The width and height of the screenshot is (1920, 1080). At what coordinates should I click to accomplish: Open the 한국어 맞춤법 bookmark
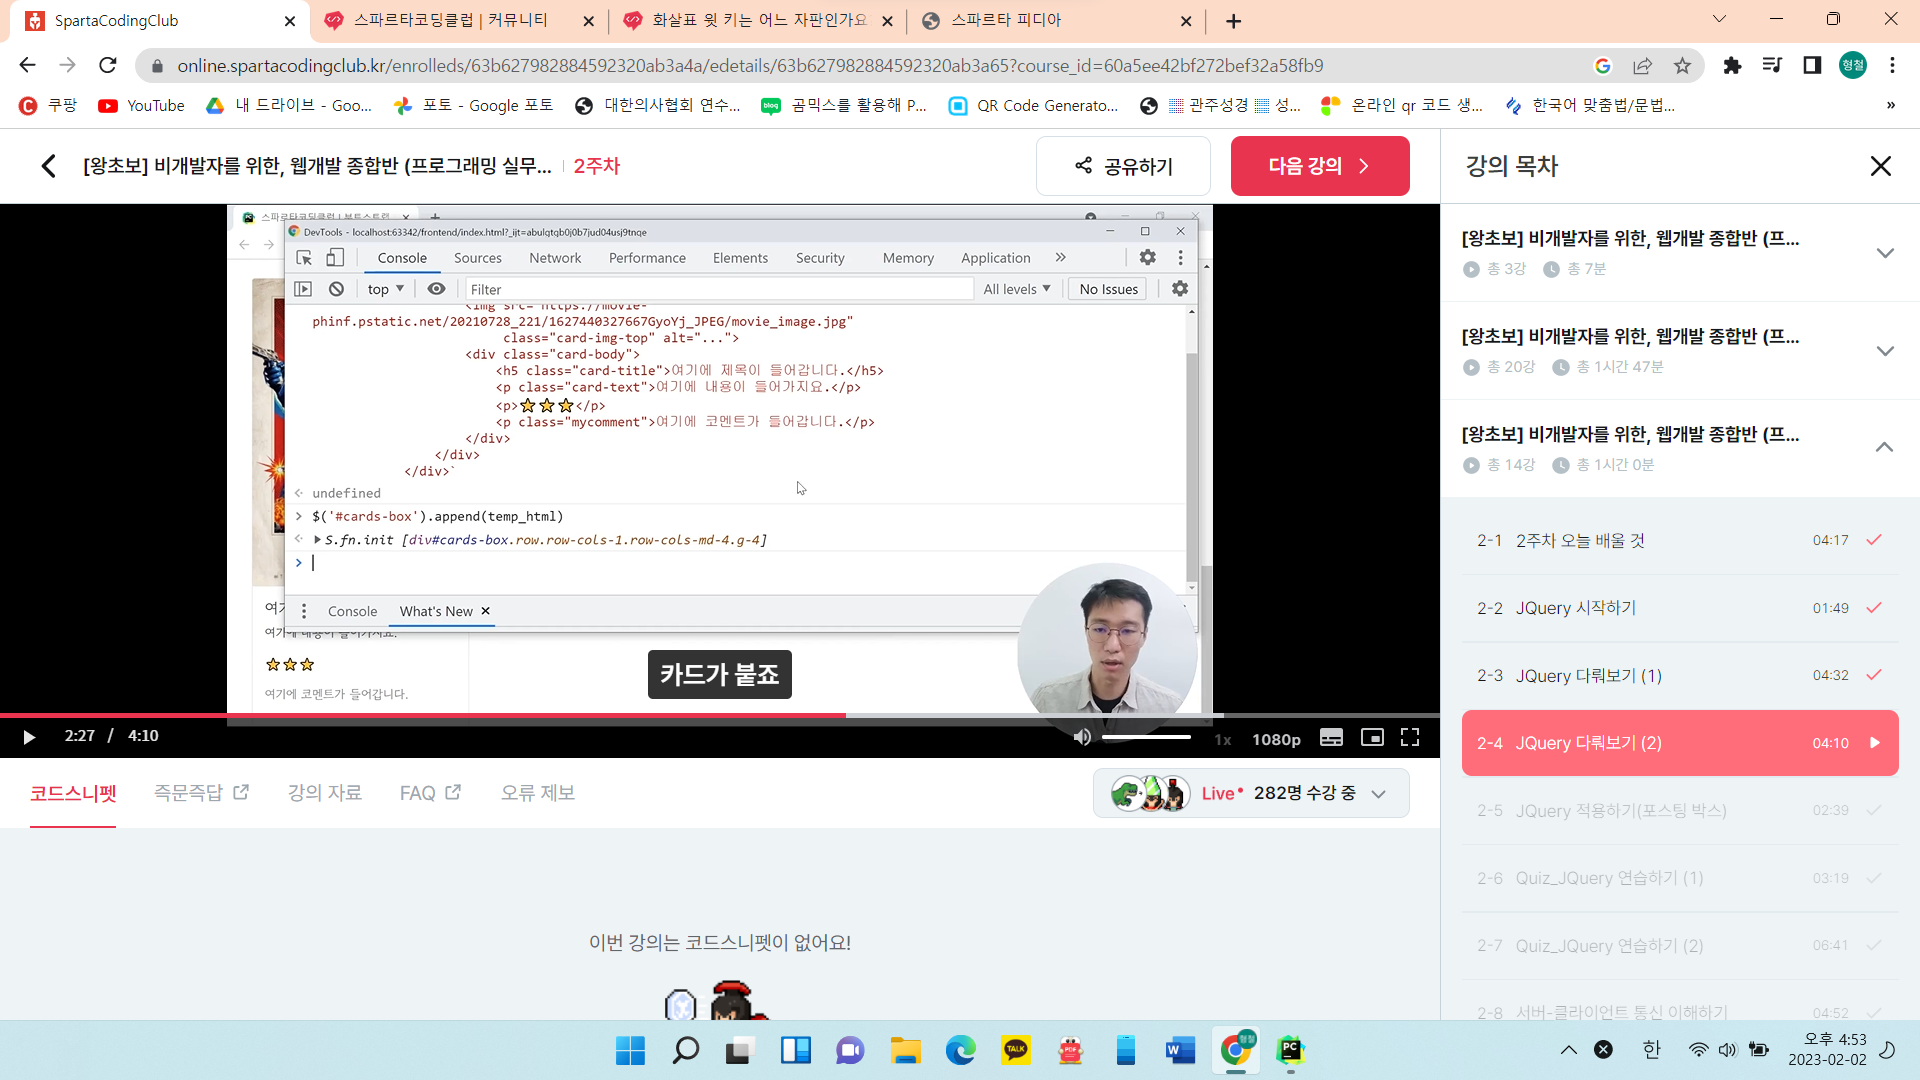coord(1590,106)
